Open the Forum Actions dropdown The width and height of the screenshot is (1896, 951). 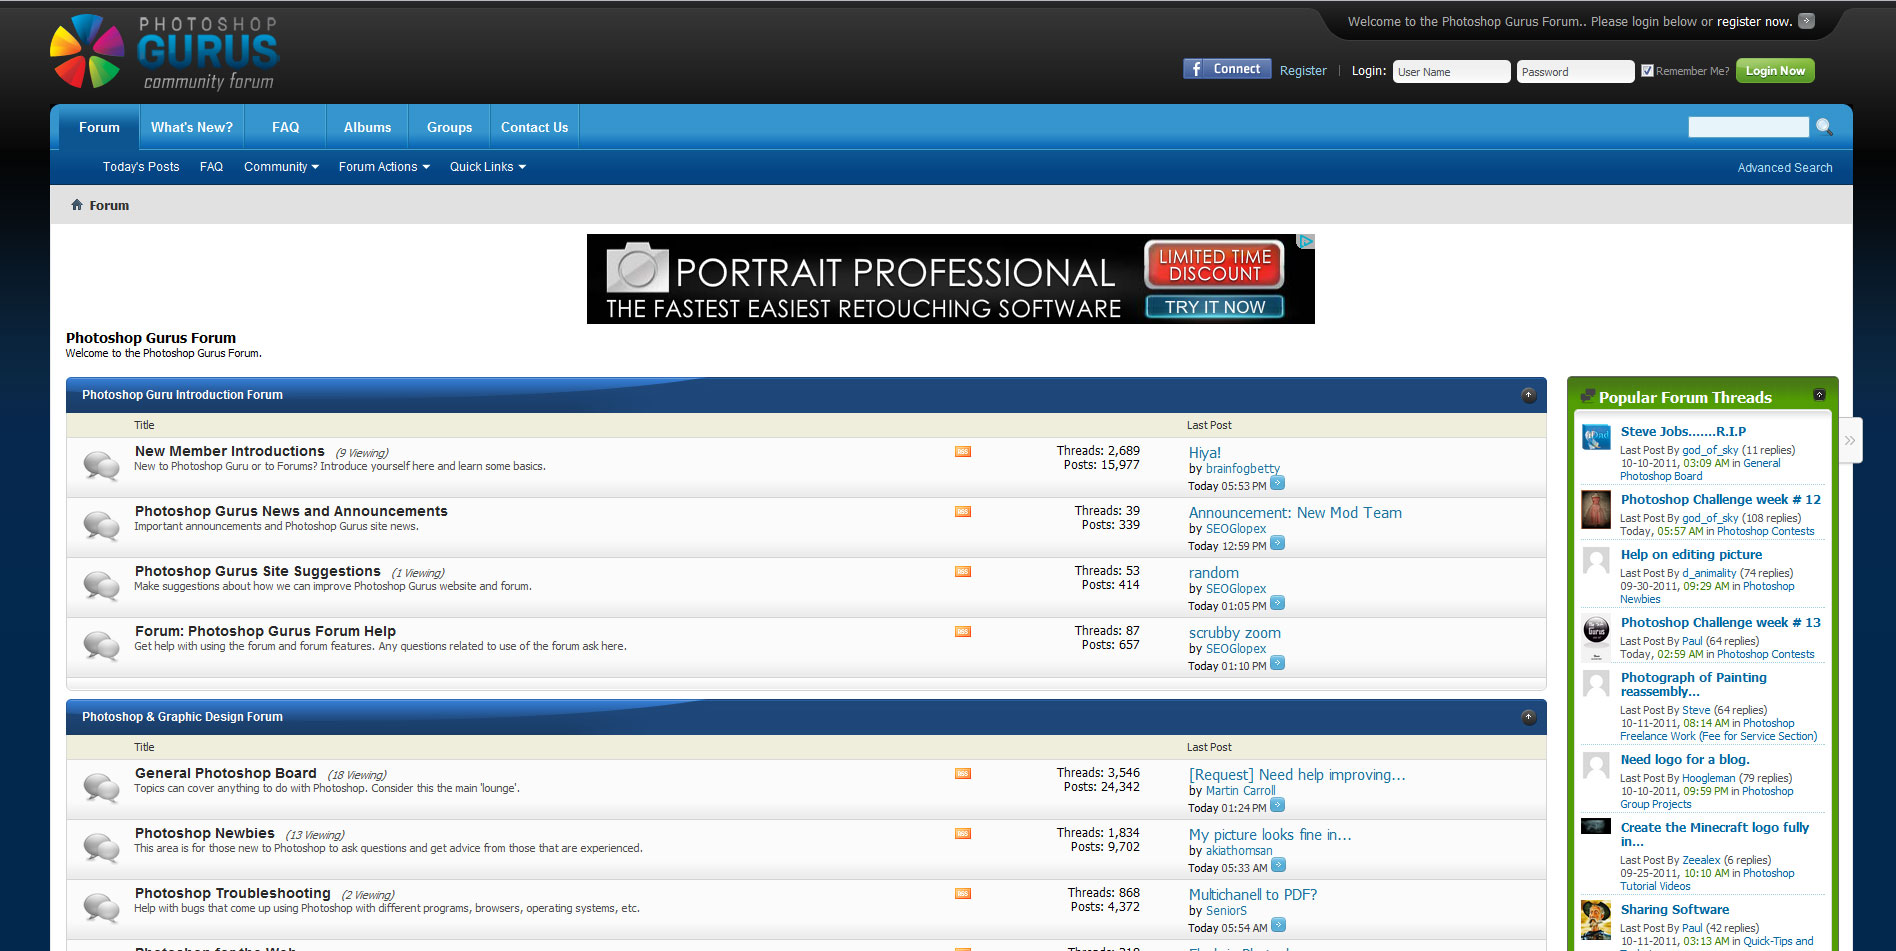(384, 167)
